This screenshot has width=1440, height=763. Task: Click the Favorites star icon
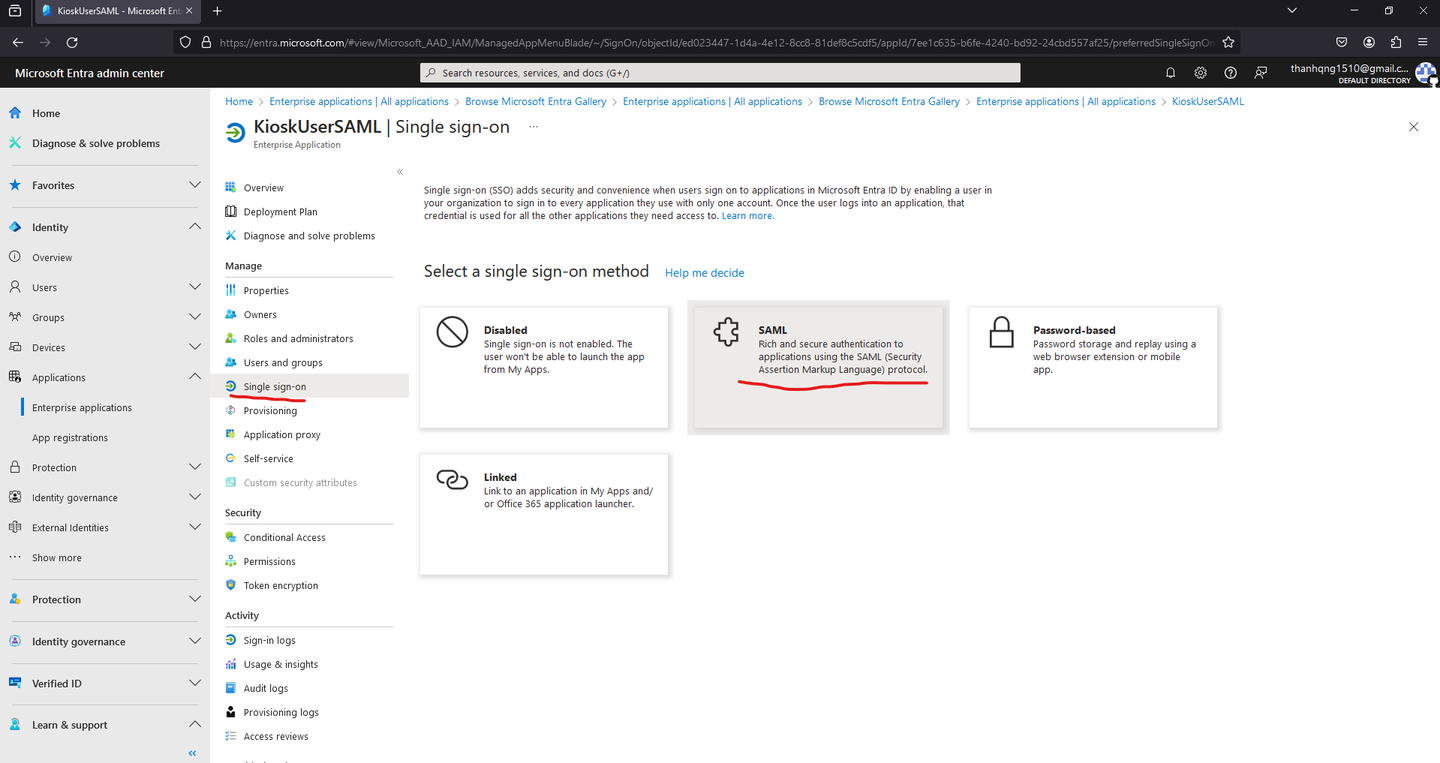(15, 185)
